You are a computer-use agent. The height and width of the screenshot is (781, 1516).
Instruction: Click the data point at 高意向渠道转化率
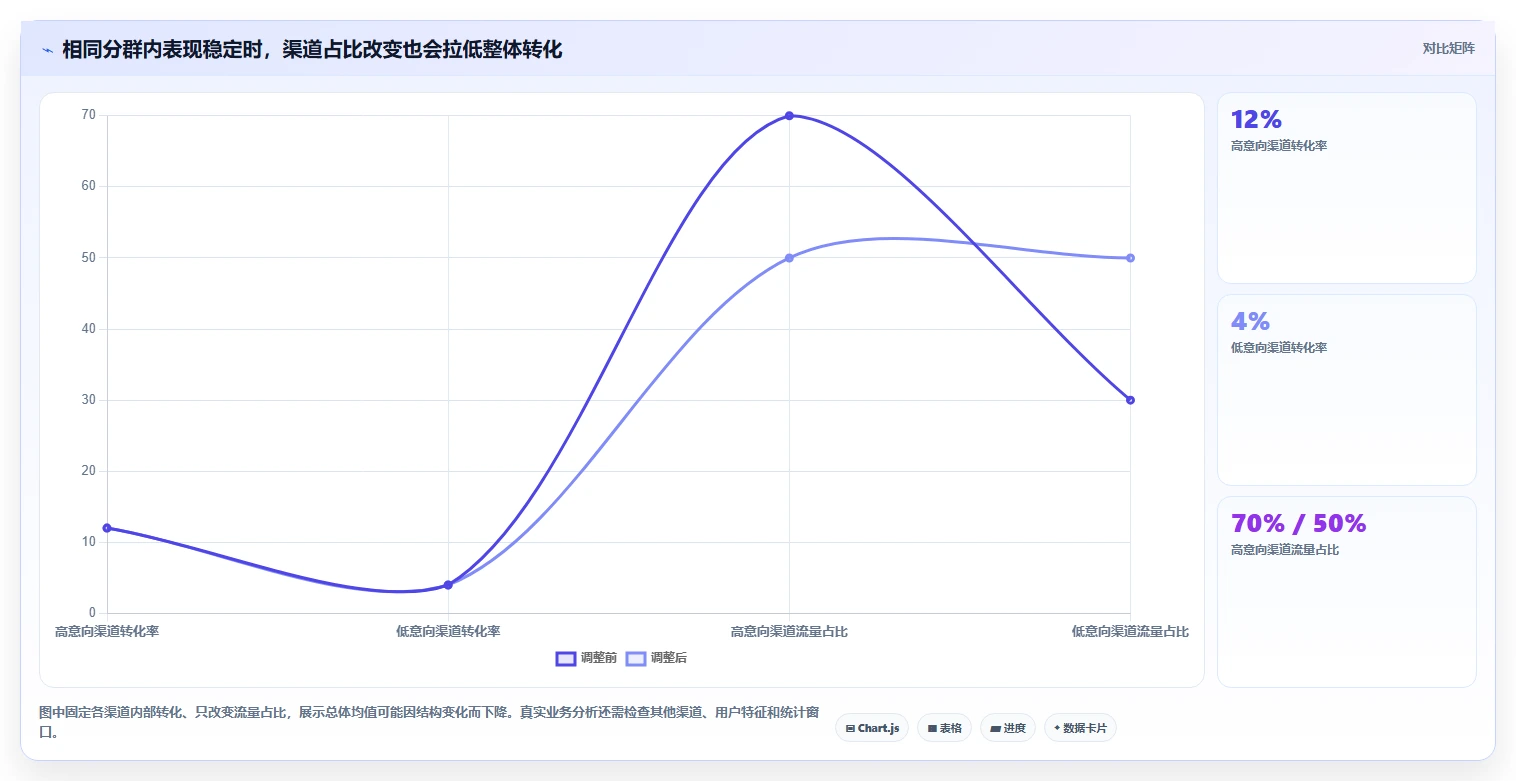(x=107, y=528)
